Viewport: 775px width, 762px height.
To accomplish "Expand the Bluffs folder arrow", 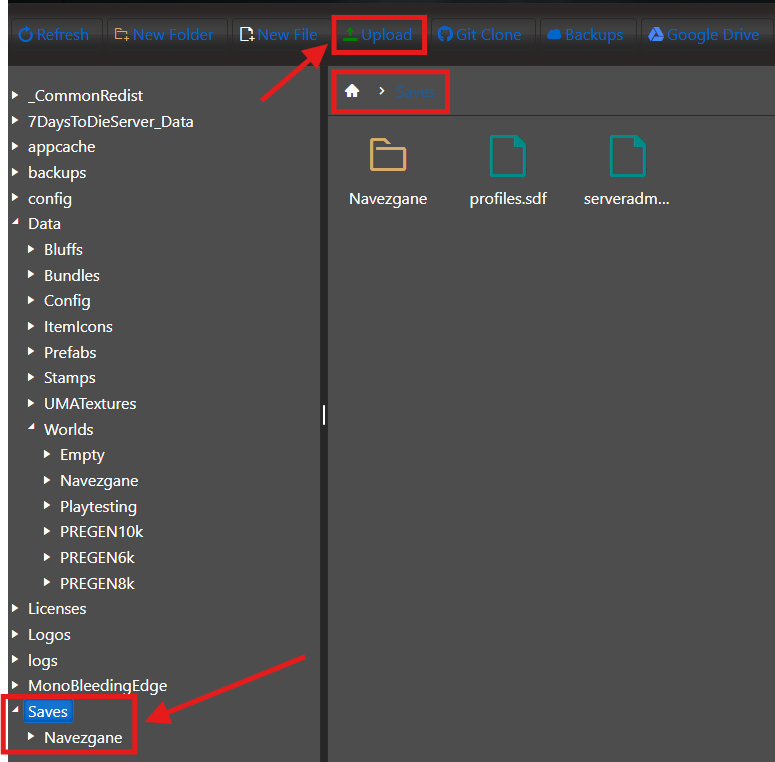I will point(31,249).
